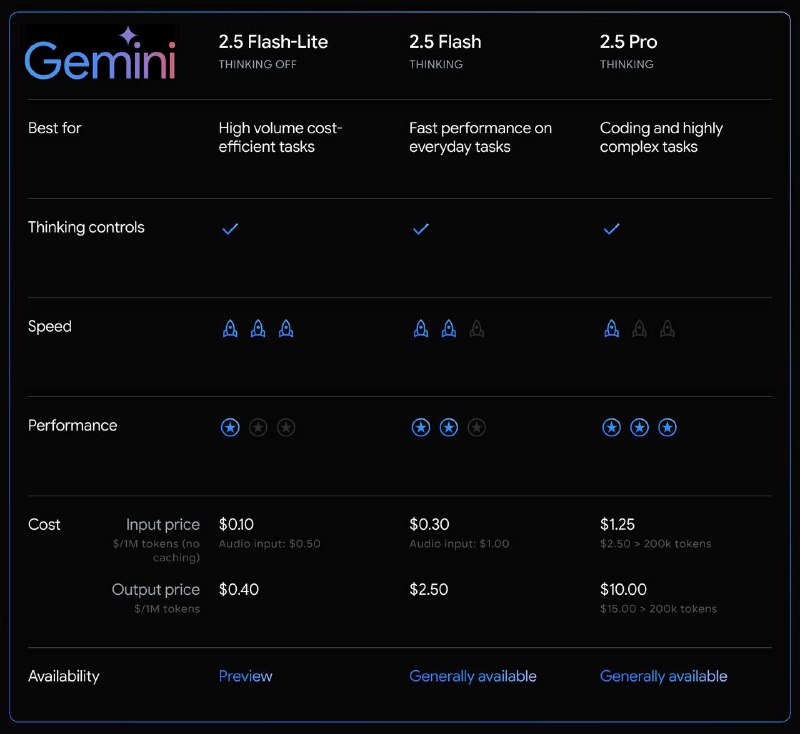Open 'Generally available' under 2.5 Flash
Viewport: 800px width, 734px height.
coord(473,676)
